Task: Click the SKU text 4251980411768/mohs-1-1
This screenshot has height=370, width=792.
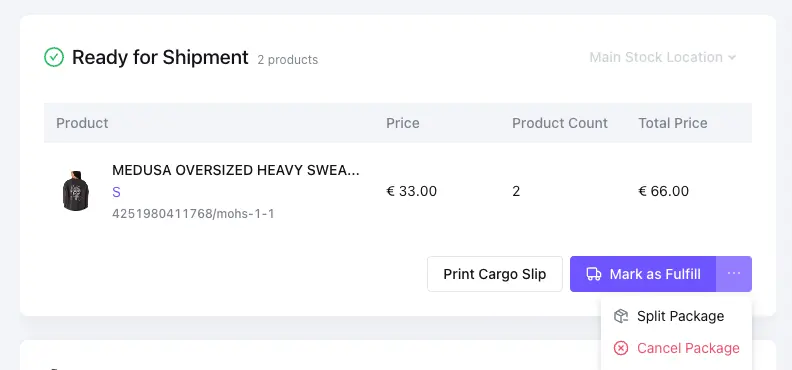Action: point(193,214)
